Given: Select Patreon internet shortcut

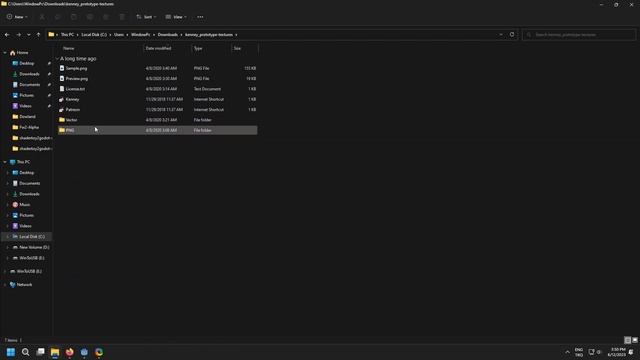Looking at the screenshot, I should click(x=158, y=109).
